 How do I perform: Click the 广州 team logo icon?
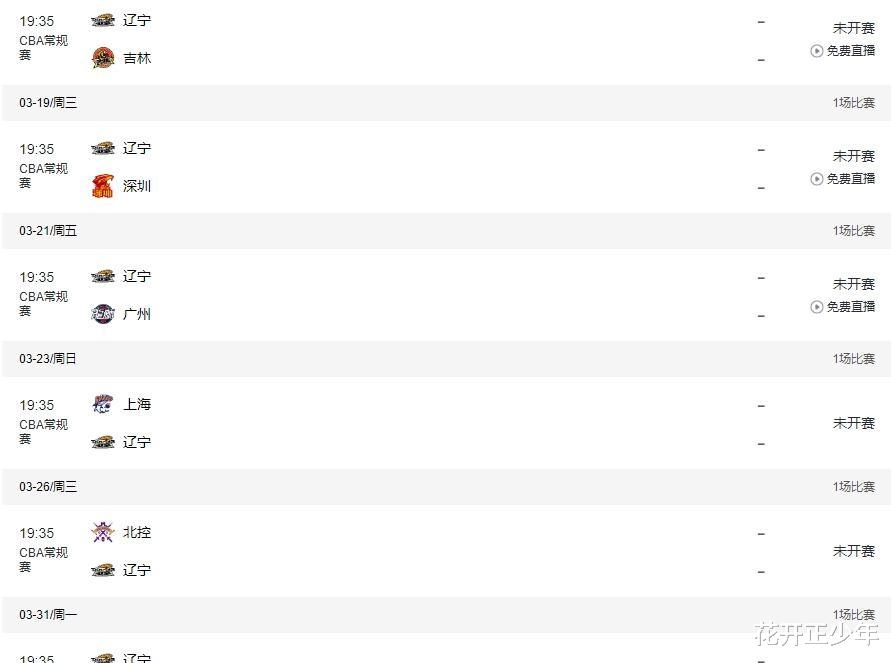pyautogui.click(x=103, y=314)
